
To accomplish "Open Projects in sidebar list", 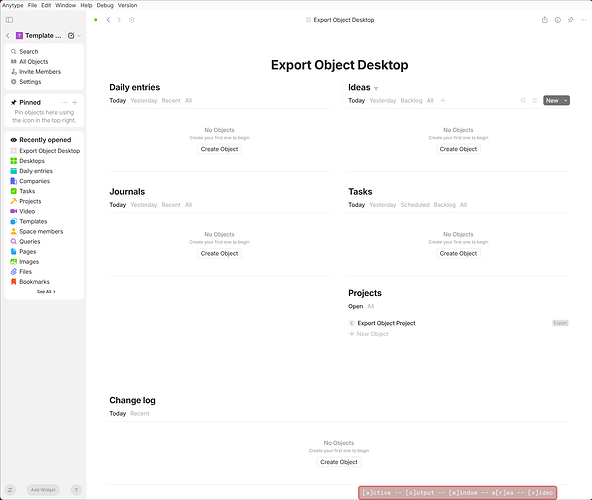I will click(30, 201).
